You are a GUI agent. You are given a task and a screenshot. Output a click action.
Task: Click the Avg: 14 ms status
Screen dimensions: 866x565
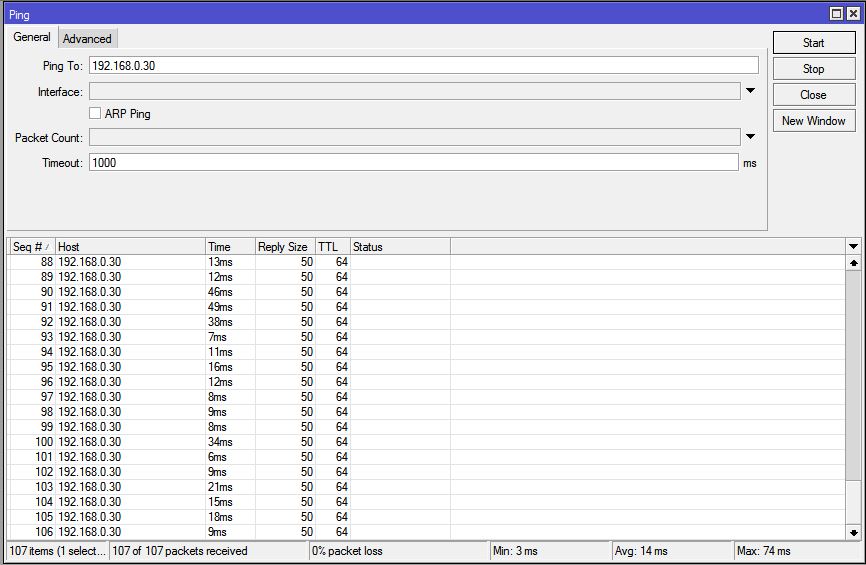click(641, 551)
